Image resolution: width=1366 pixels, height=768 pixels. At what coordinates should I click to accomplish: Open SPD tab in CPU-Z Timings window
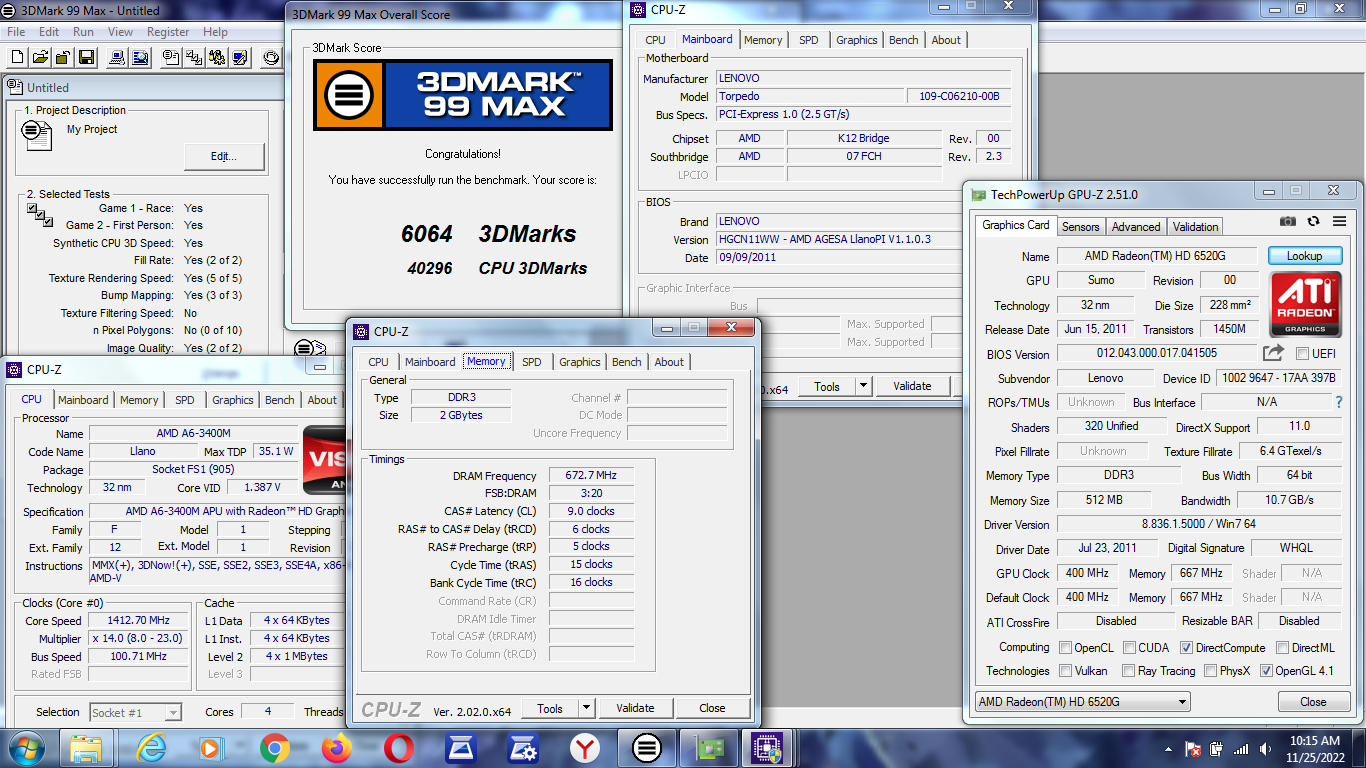coord(532,362)
